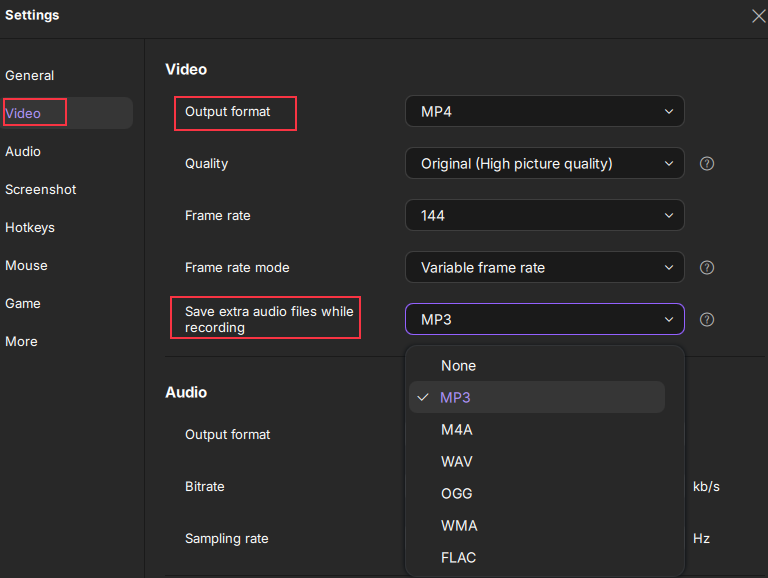
Task: Choose WMA from the dropdown options
Action: pos(457,525)
